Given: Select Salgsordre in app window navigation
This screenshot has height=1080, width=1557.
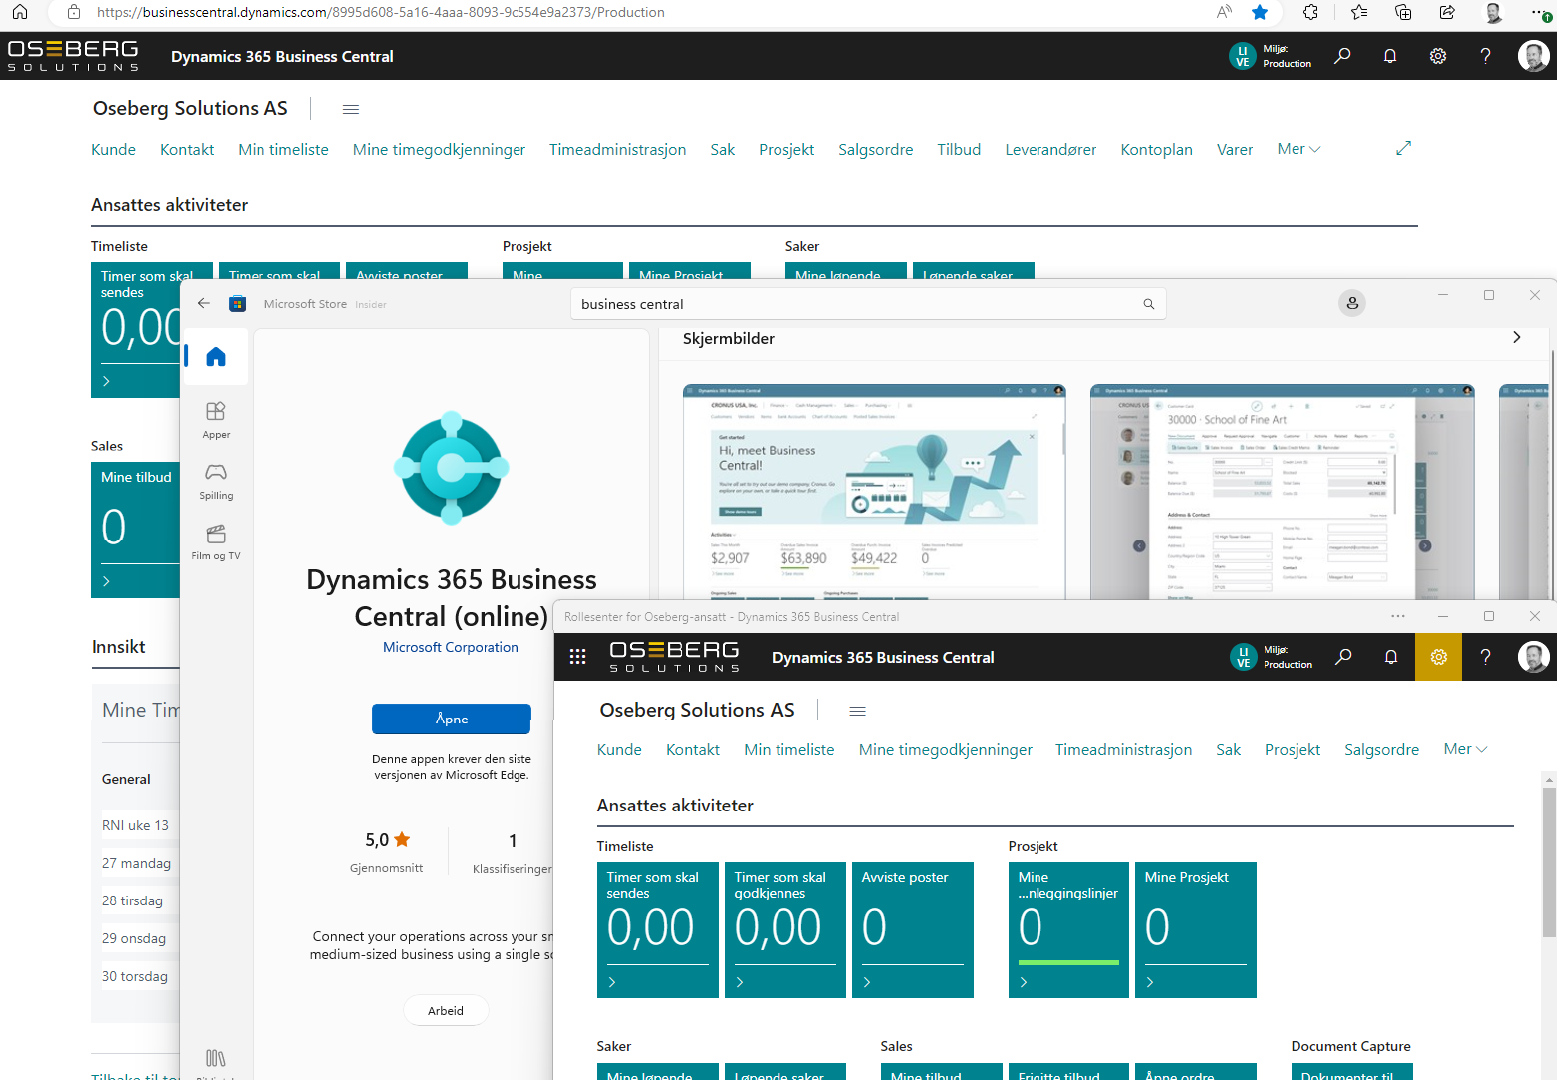Looking at the screenshot, I should pyautogui.click(x=1381, y=750).
